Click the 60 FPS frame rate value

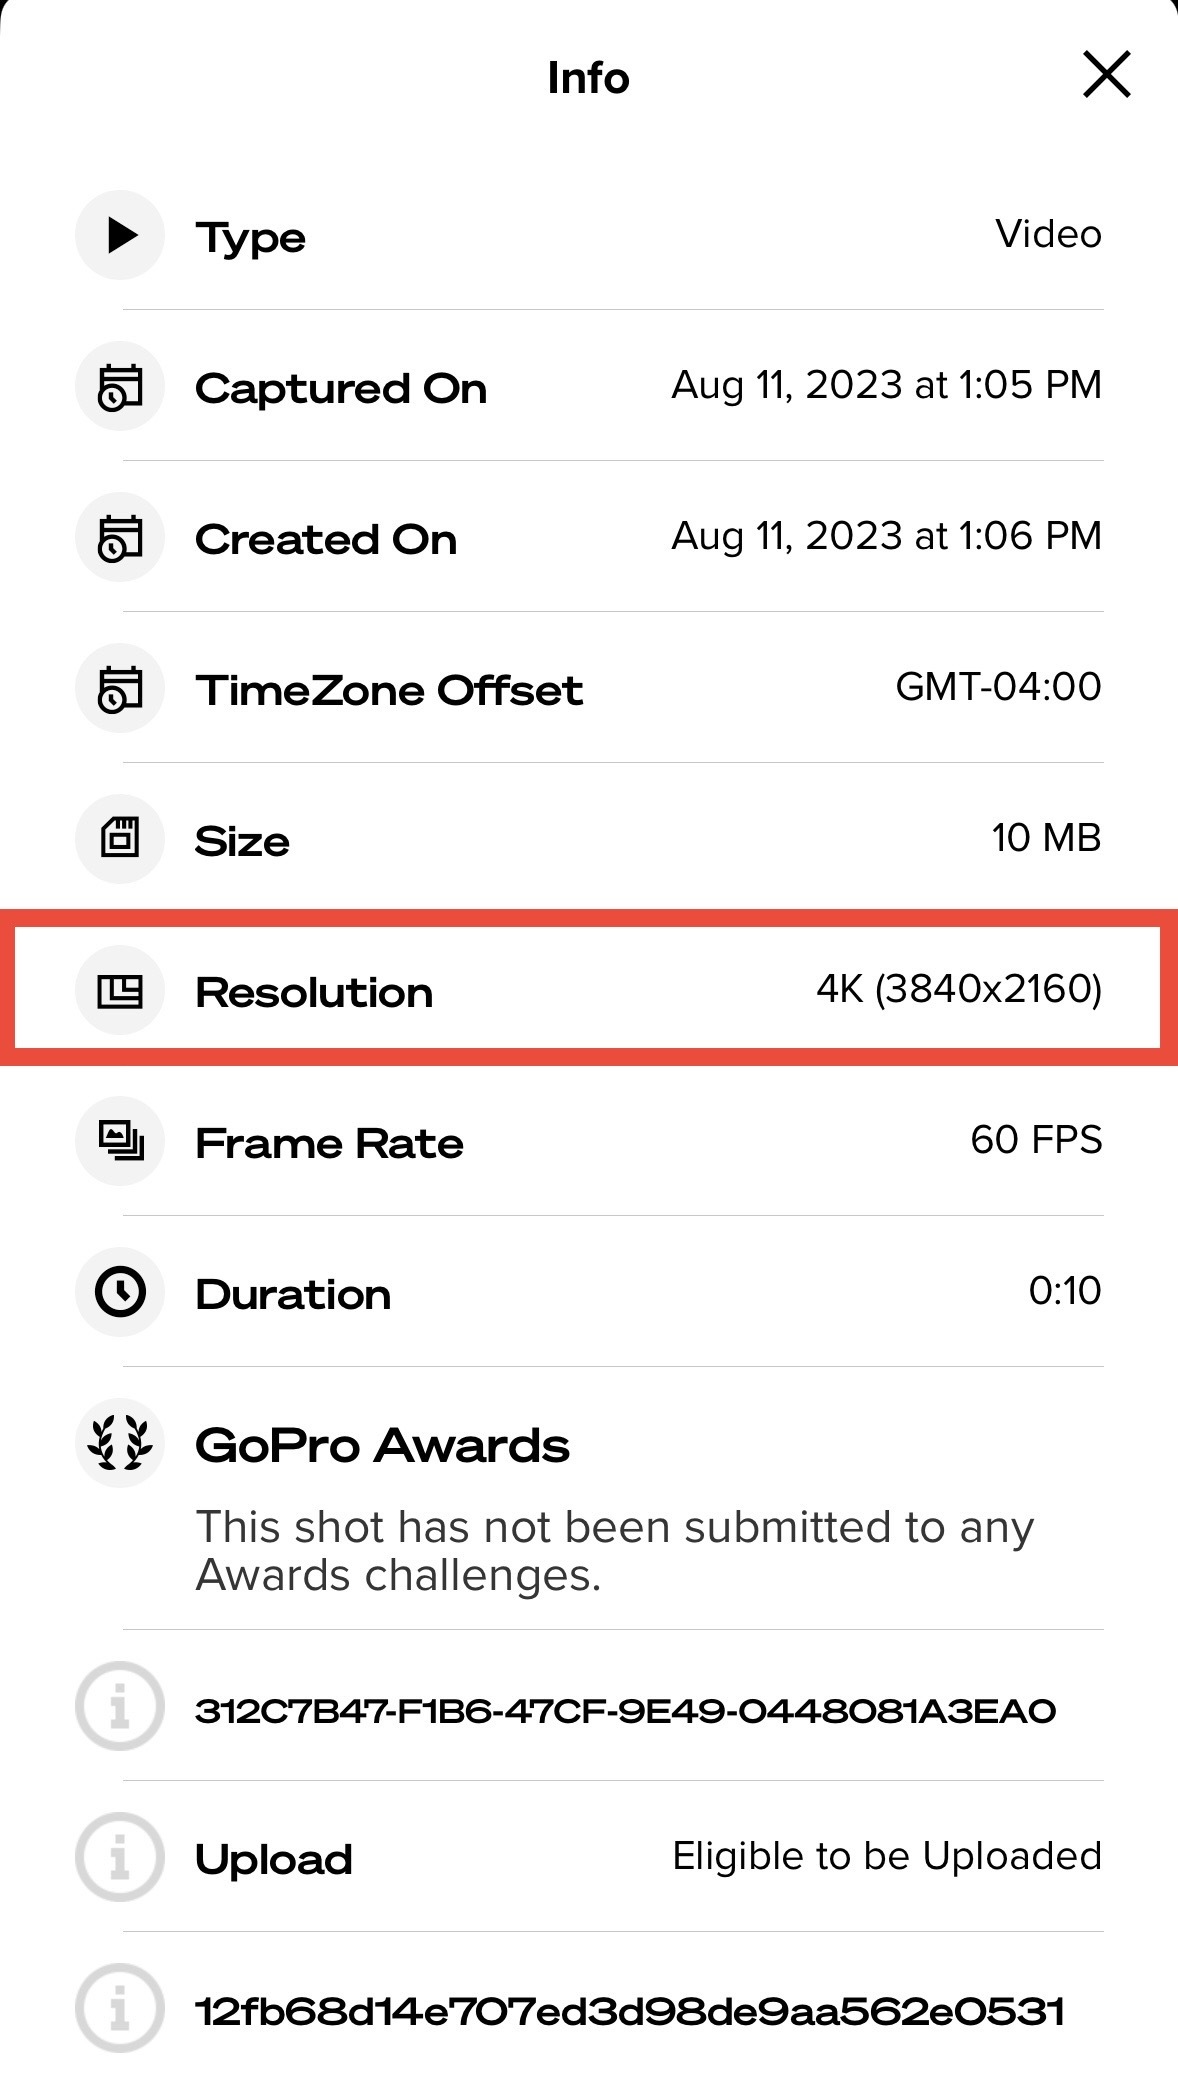click(x=1037, y=1138)
